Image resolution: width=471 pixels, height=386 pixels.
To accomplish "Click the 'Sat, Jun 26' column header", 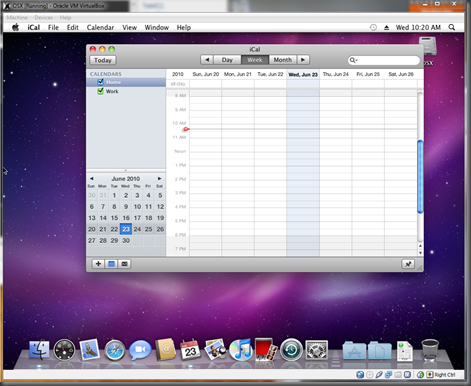I will point(401,74).
